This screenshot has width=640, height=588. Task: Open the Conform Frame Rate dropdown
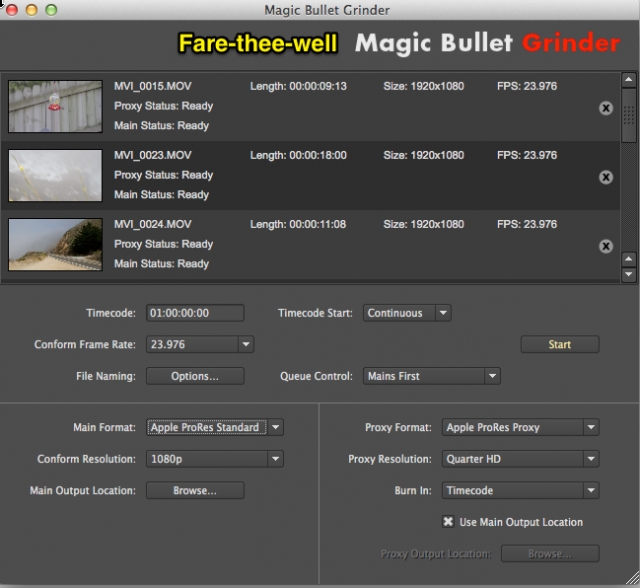pos(200,344)
